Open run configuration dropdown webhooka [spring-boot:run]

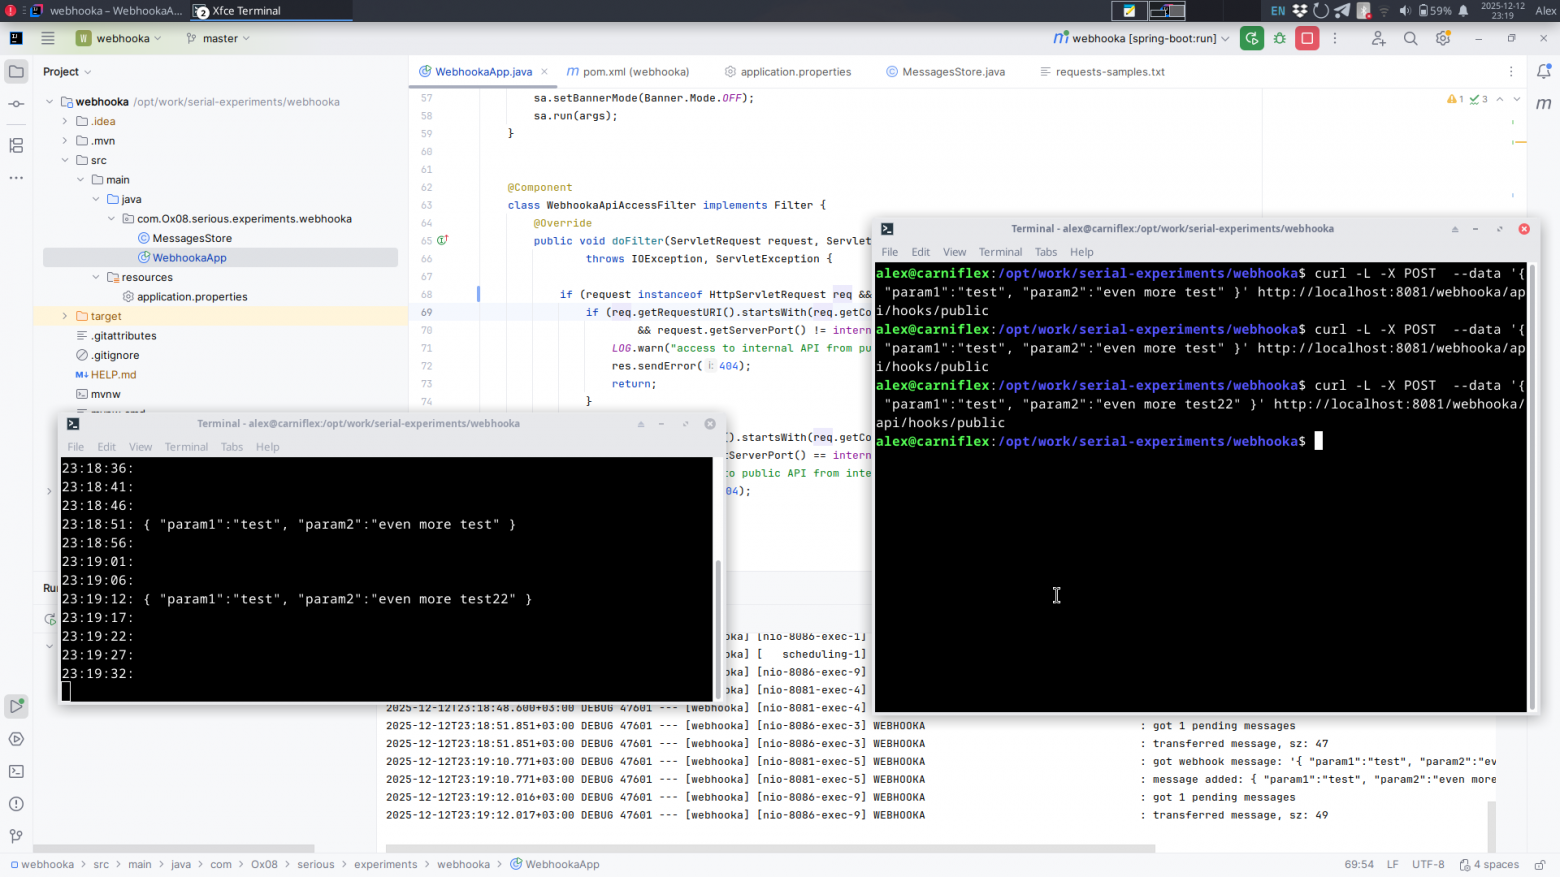click(1142, 38)
